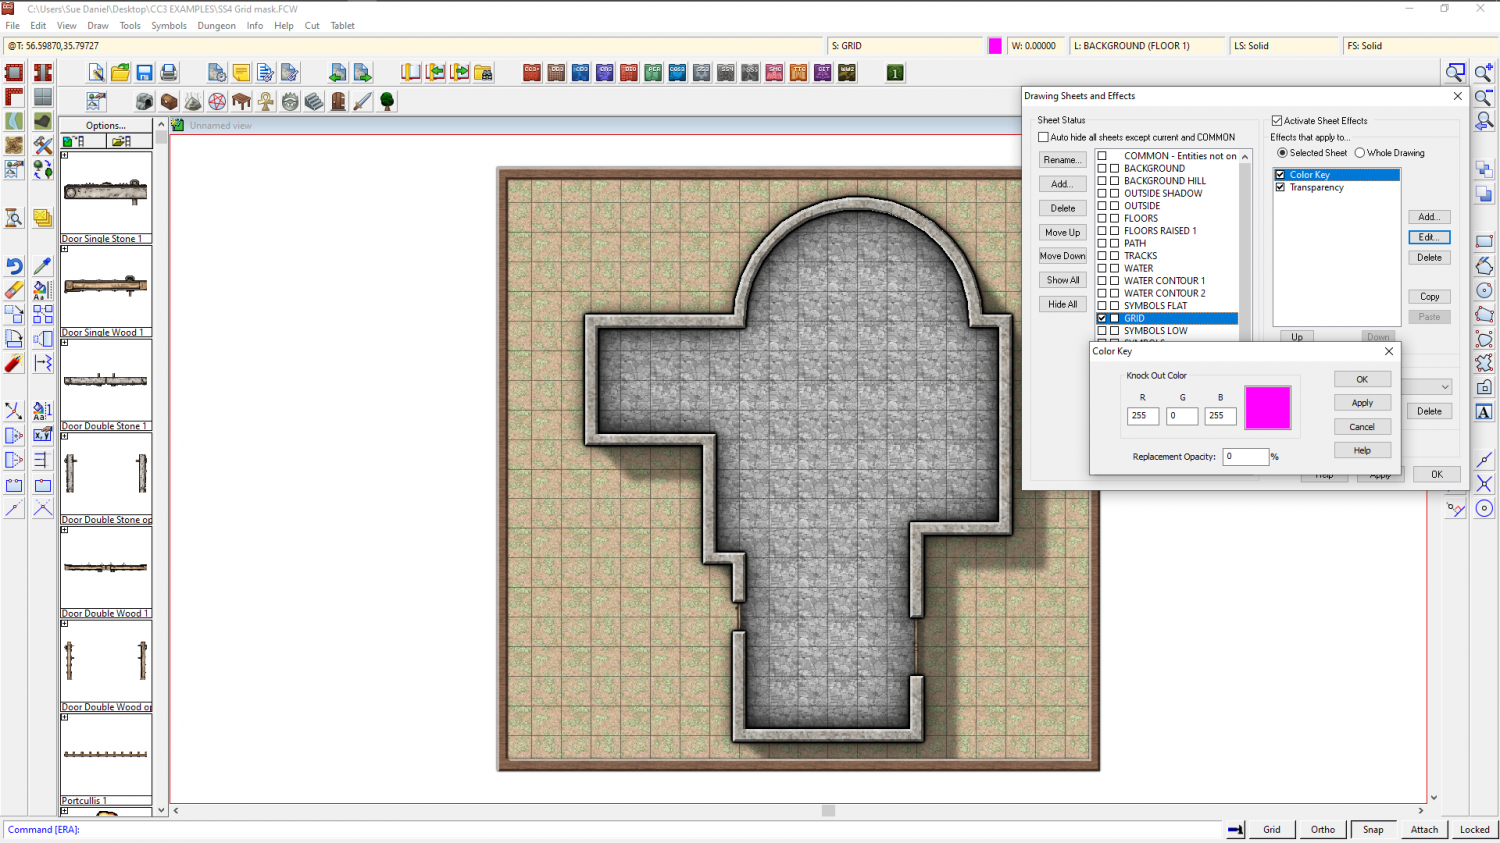Click the zoom window magnifier icon
This screenshot has height=843, width=1500.
tap(1455, 72)
